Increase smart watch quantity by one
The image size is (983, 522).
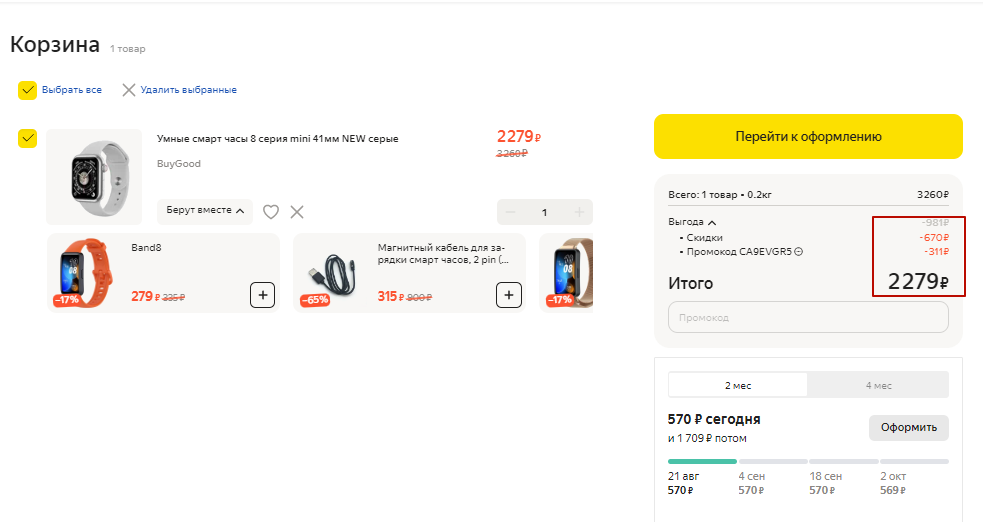[579, 212]
